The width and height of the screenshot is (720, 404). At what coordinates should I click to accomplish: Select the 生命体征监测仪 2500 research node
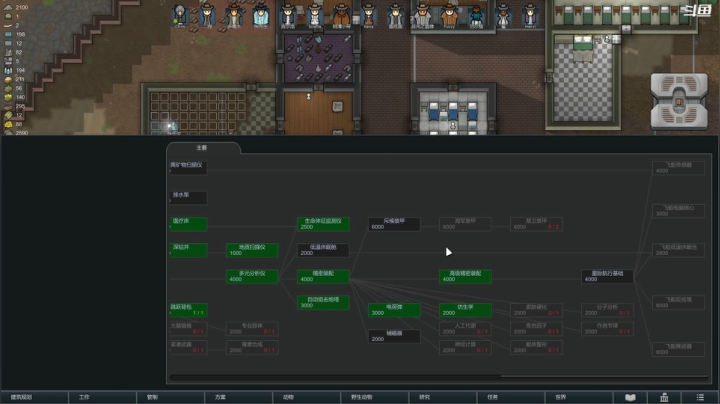tap(323, 224)
